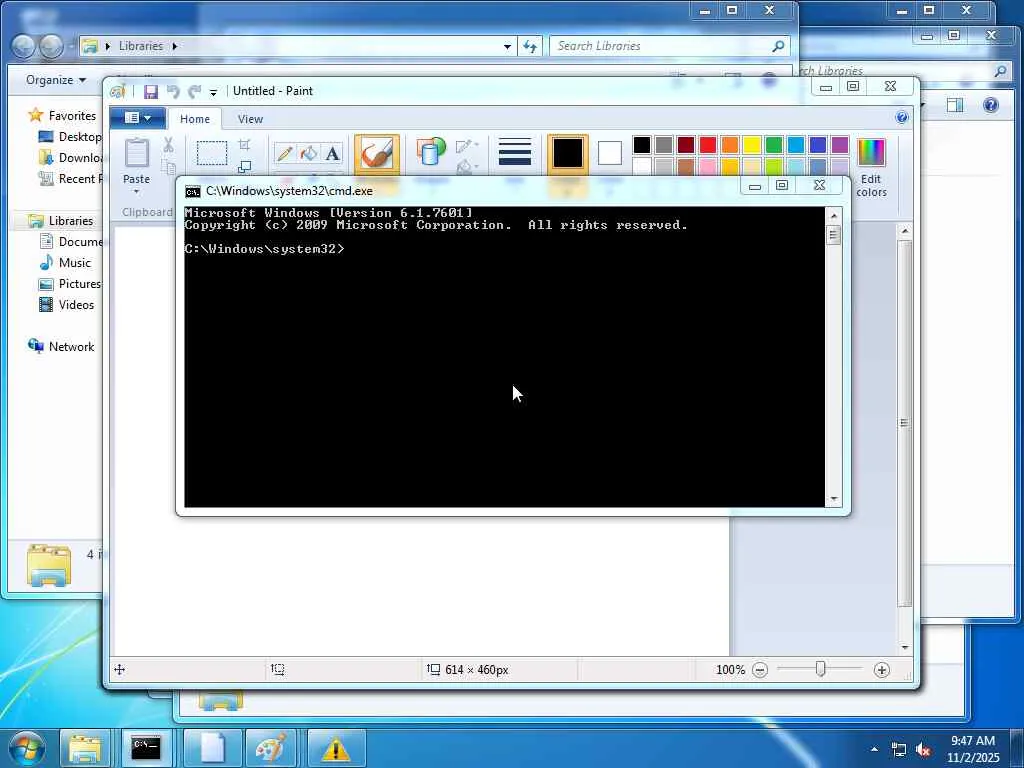This screenshot has width=1024, height=768.
Task: Click muted volume speaker in system tray
Action: [923, 750]
